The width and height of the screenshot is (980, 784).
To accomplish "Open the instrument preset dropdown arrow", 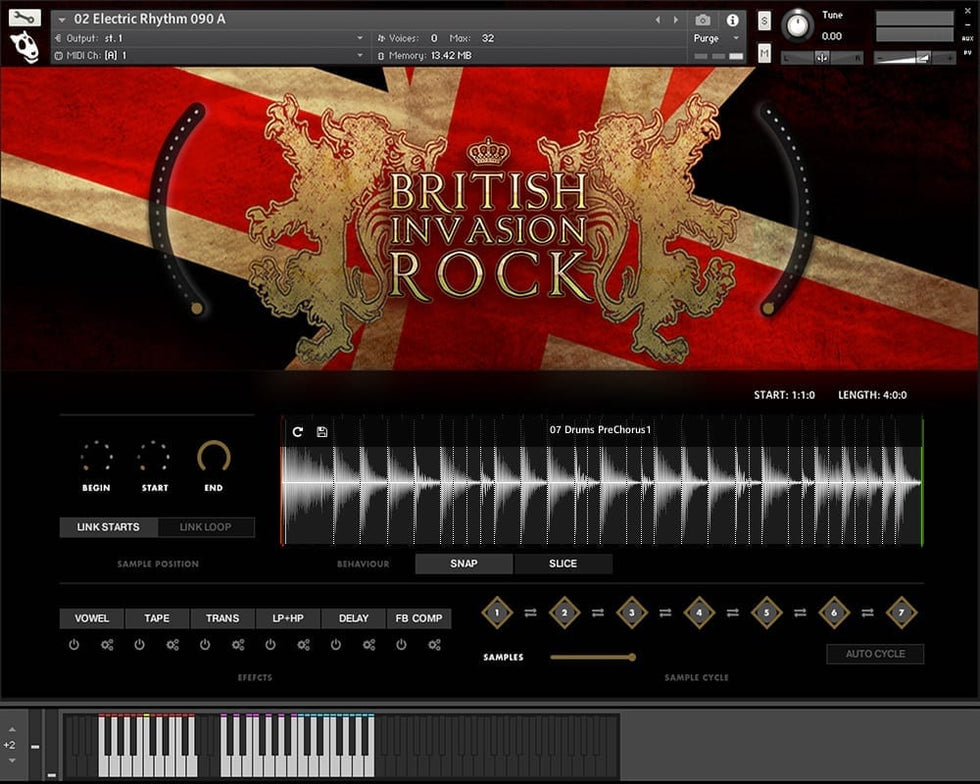I will click(63, 19).
